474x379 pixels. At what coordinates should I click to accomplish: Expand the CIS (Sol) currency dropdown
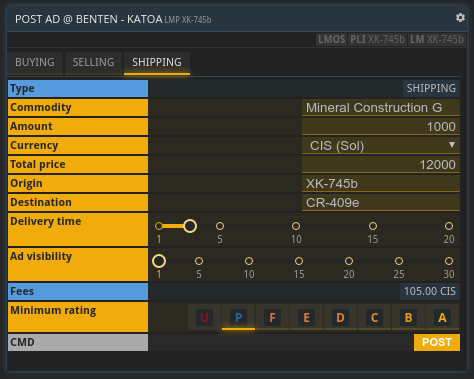pyautogui.click(x=381, y=146)
